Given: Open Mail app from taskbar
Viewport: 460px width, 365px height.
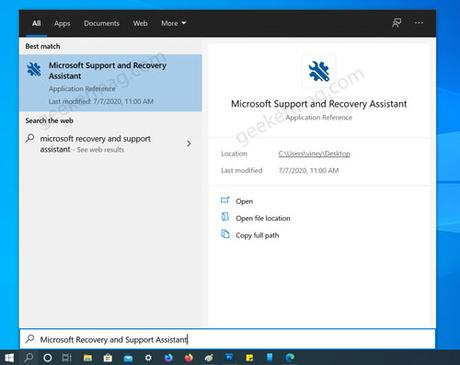Looking at the screenshot, I should tap(128, 358).
